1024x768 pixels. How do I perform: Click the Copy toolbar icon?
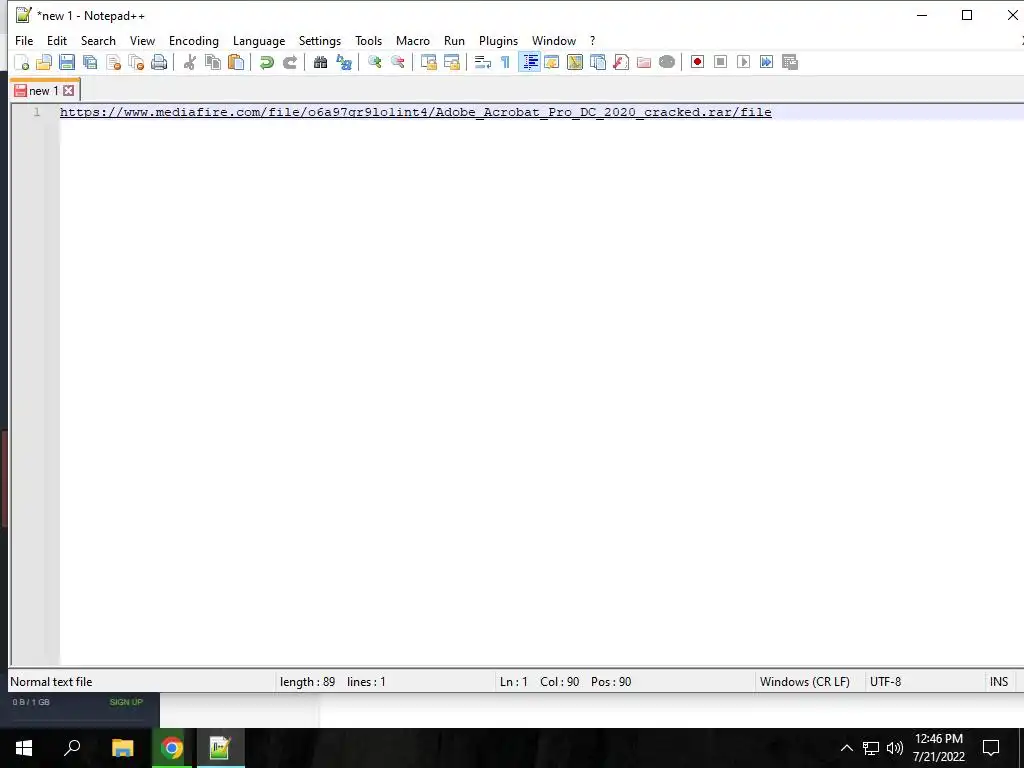(x=212, y=62)
